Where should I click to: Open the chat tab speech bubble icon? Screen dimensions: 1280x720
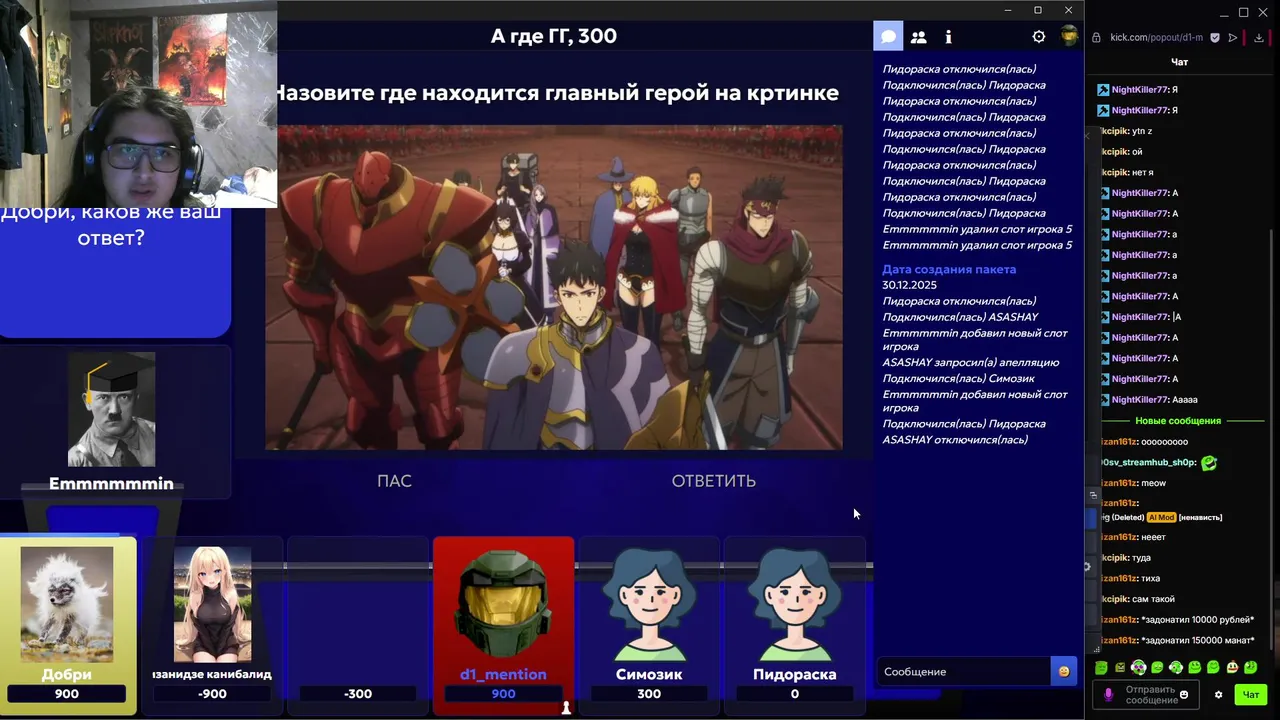click(888, 37)
